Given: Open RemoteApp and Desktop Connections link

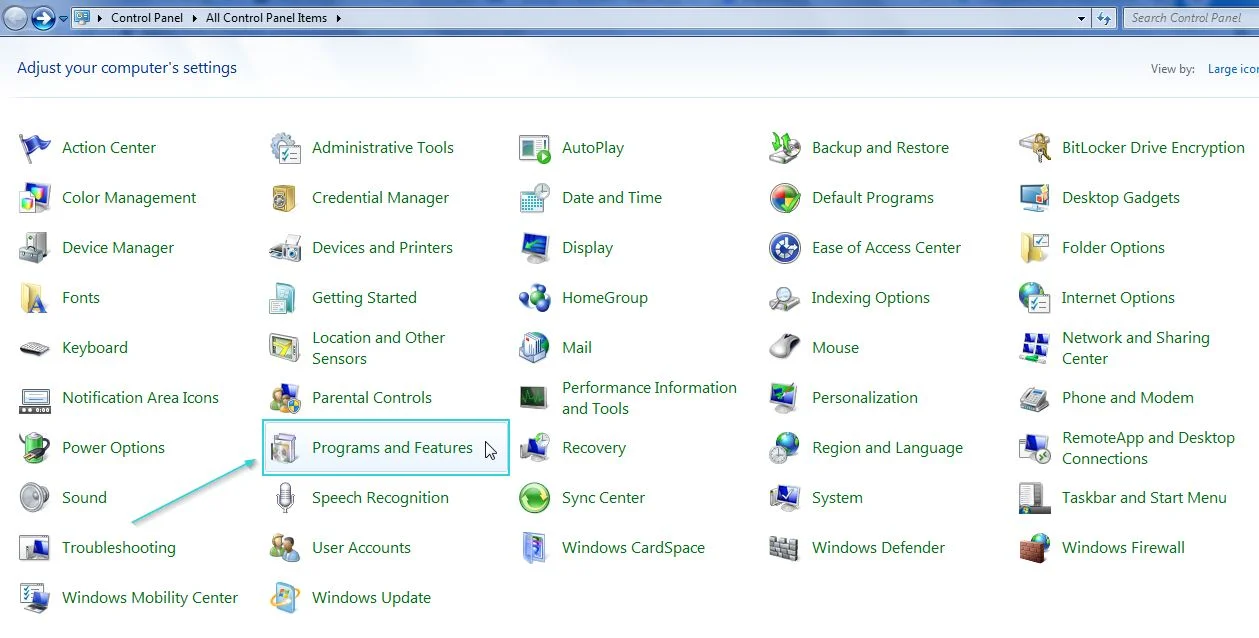Looking at the screenshot, I should coord(1148,448).
